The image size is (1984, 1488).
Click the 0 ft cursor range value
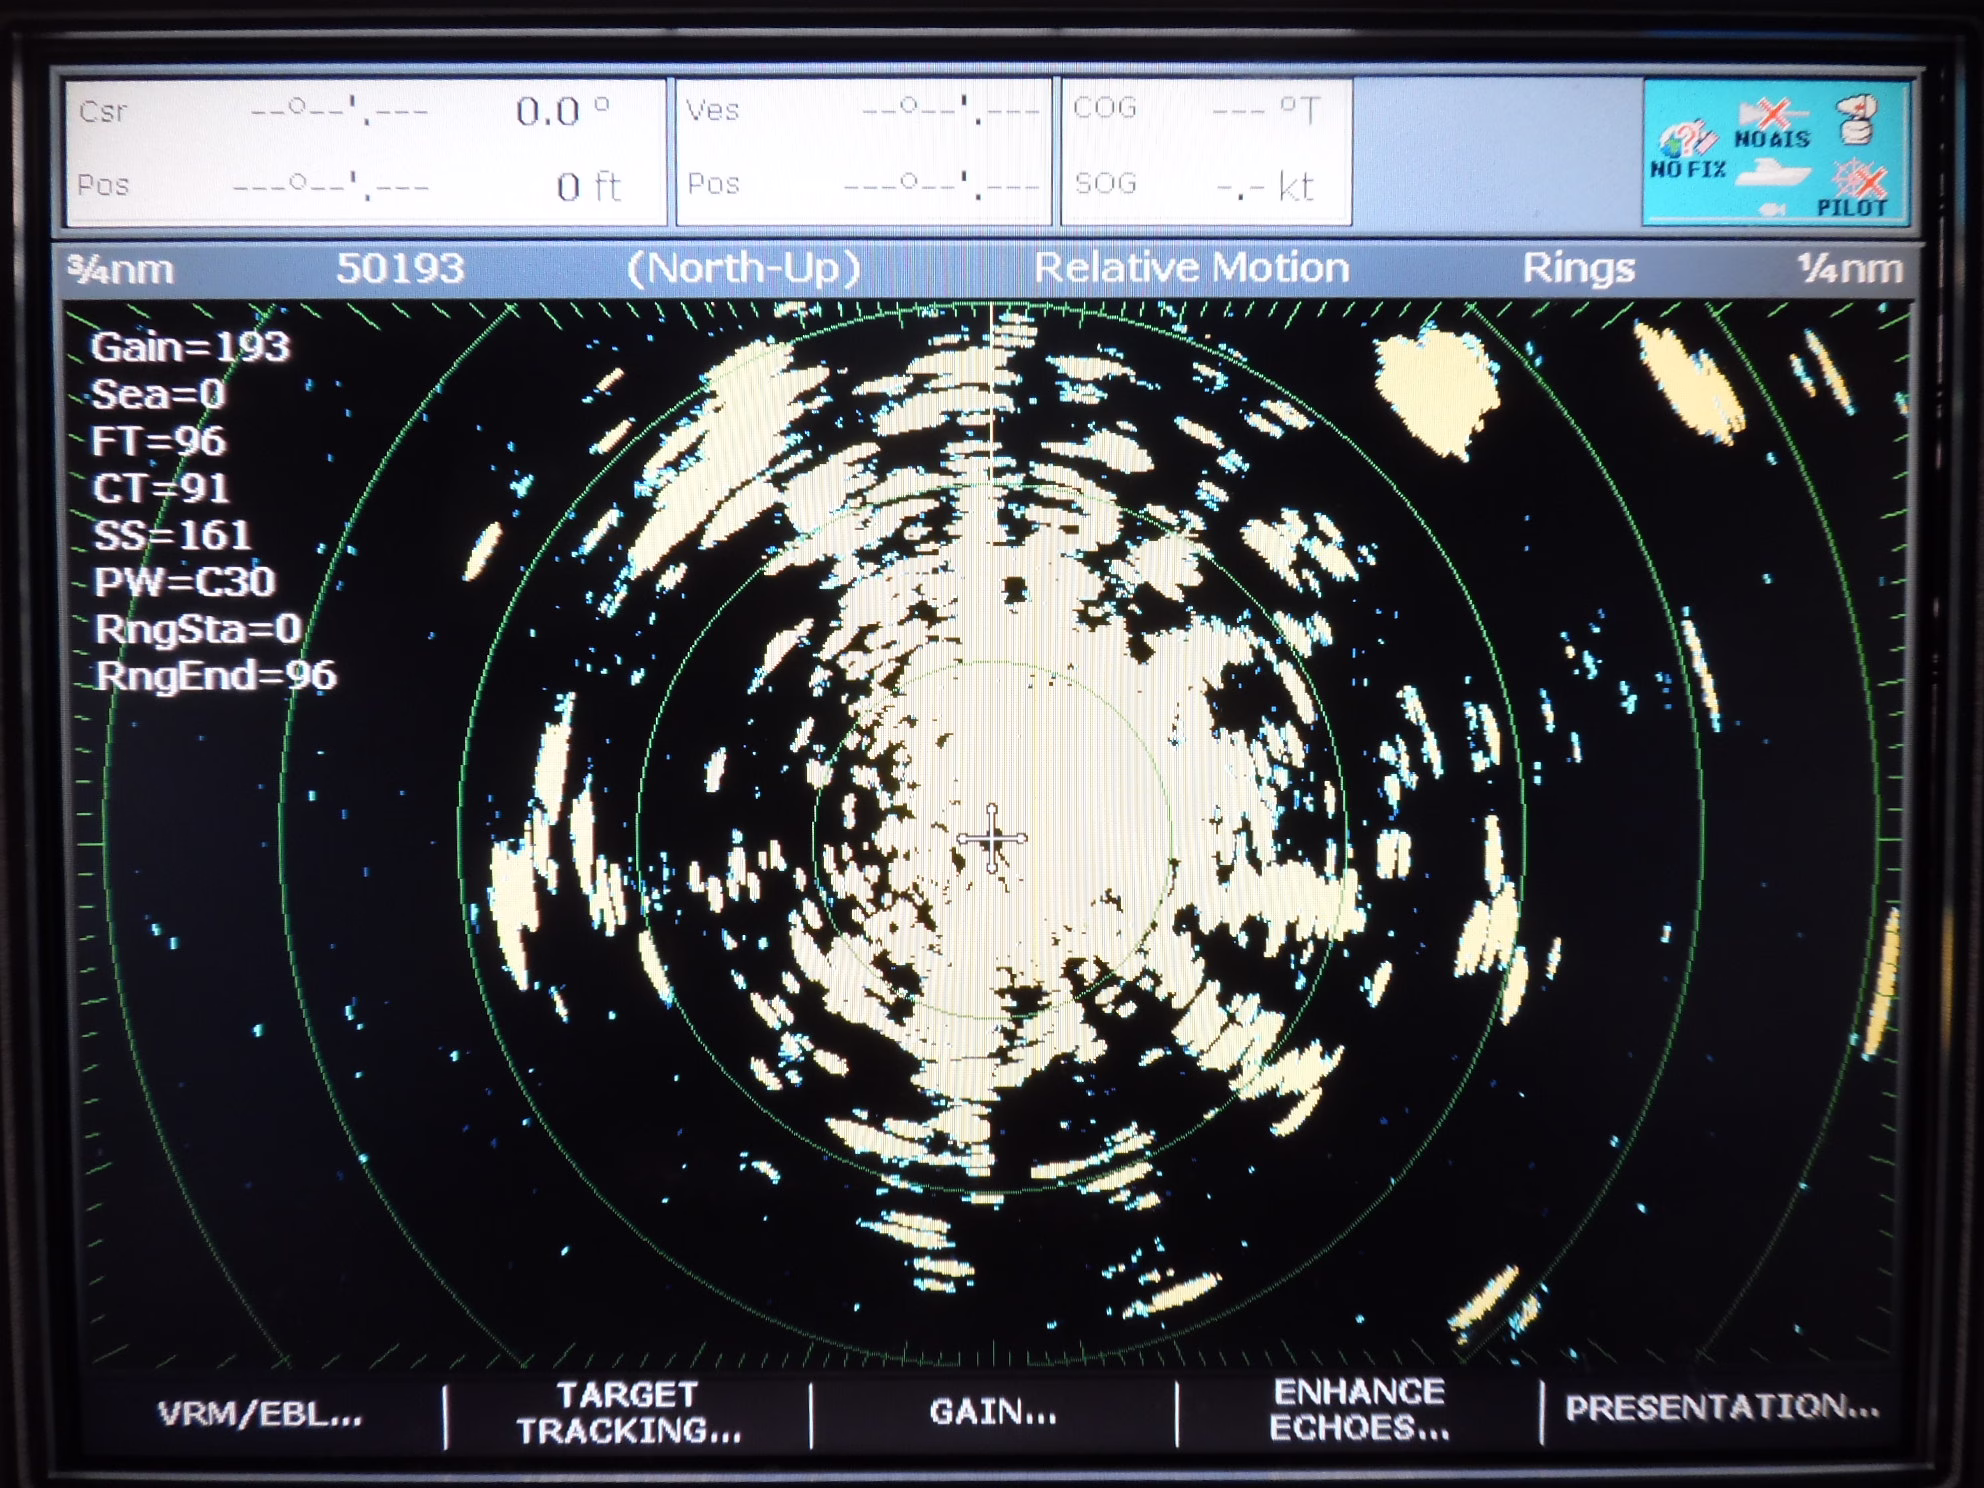tap(588, 186)
